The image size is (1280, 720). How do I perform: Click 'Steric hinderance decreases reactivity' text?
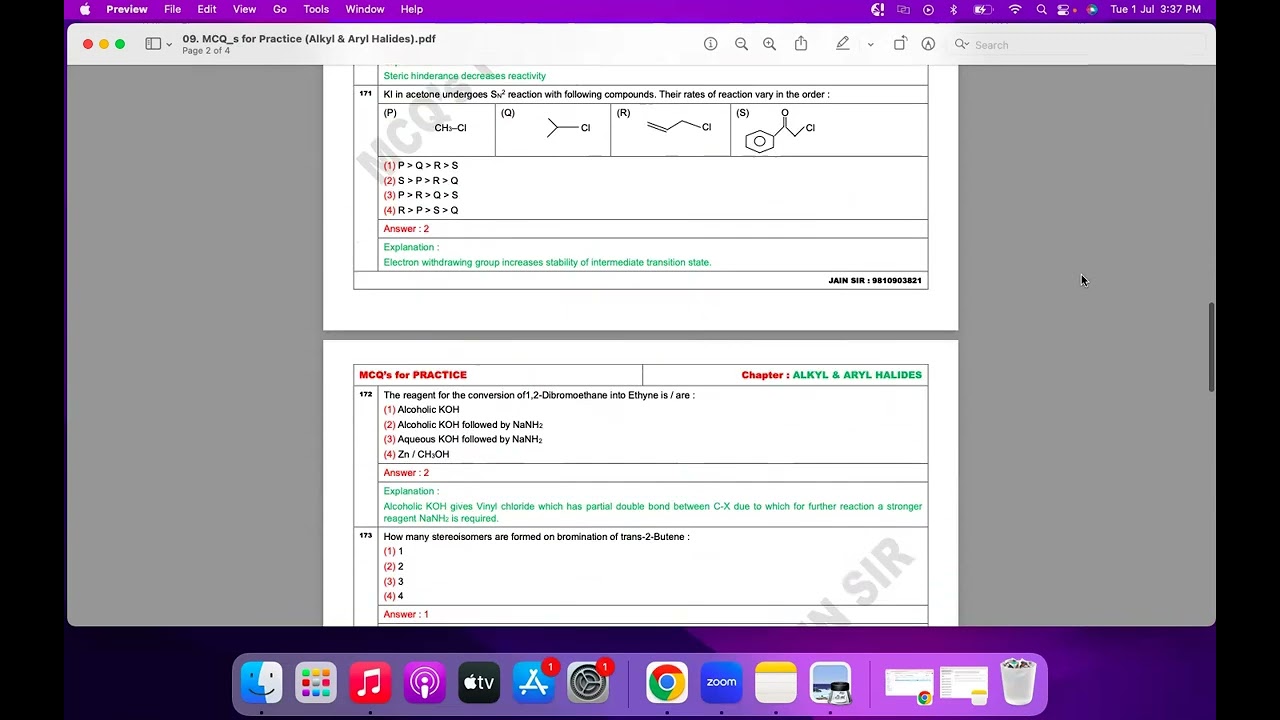point(465,75)
